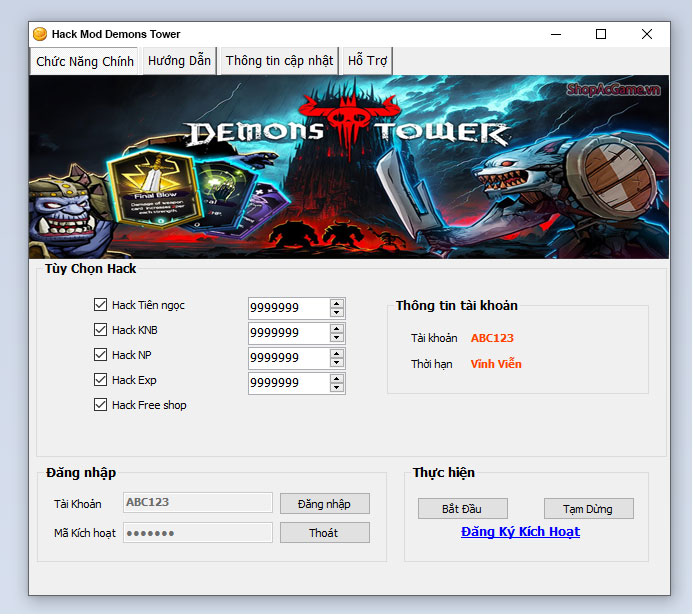Decrease the Hack KNB value with down arrow

[x=336, y=338]
